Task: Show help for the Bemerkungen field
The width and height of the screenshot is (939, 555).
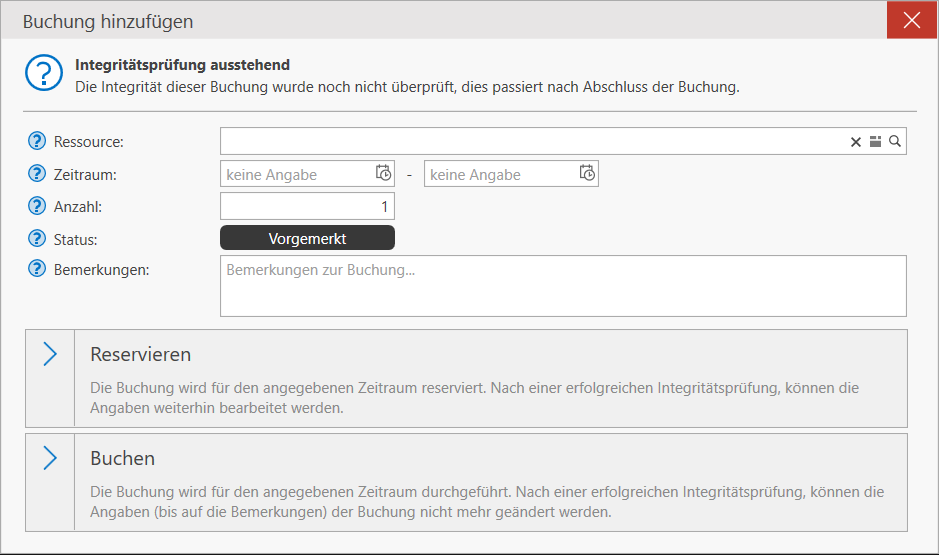Action: [x=38, y=269]
